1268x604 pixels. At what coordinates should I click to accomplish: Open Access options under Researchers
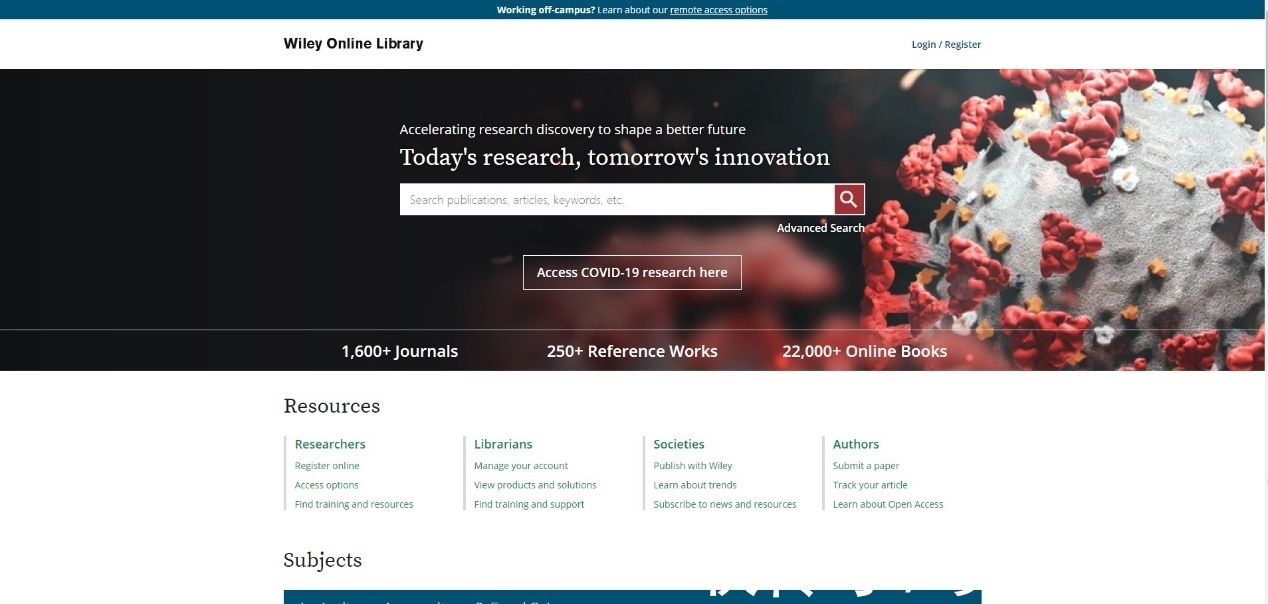click(x=326, y=485)
